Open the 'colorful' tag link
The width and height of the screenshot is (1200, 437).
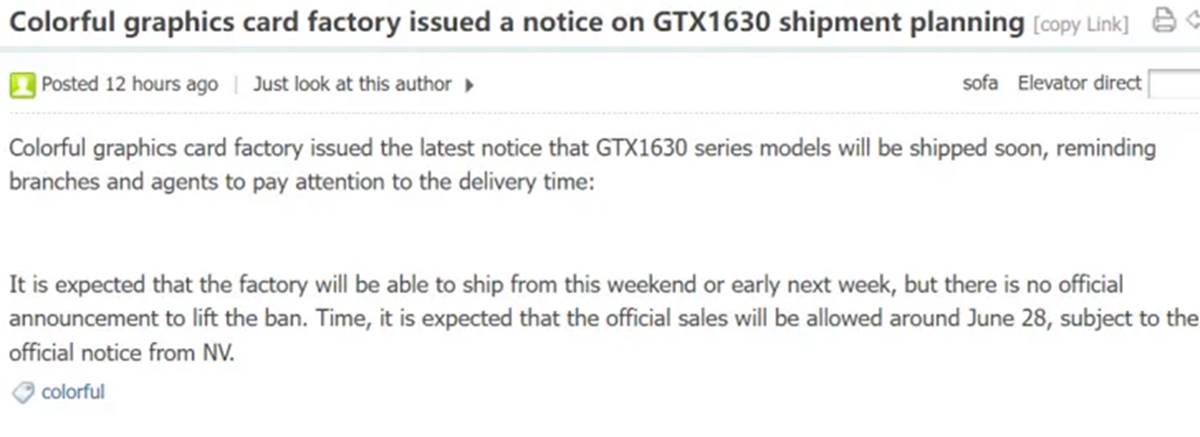point(73,392)
